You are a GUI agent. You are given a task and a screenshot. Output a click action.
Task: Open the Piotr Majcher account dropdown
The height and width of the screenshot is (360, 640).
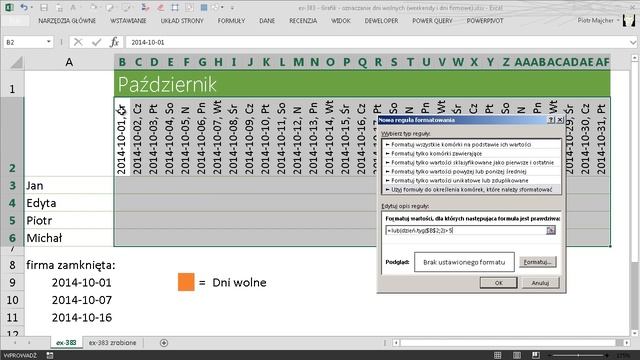[618, 20]
